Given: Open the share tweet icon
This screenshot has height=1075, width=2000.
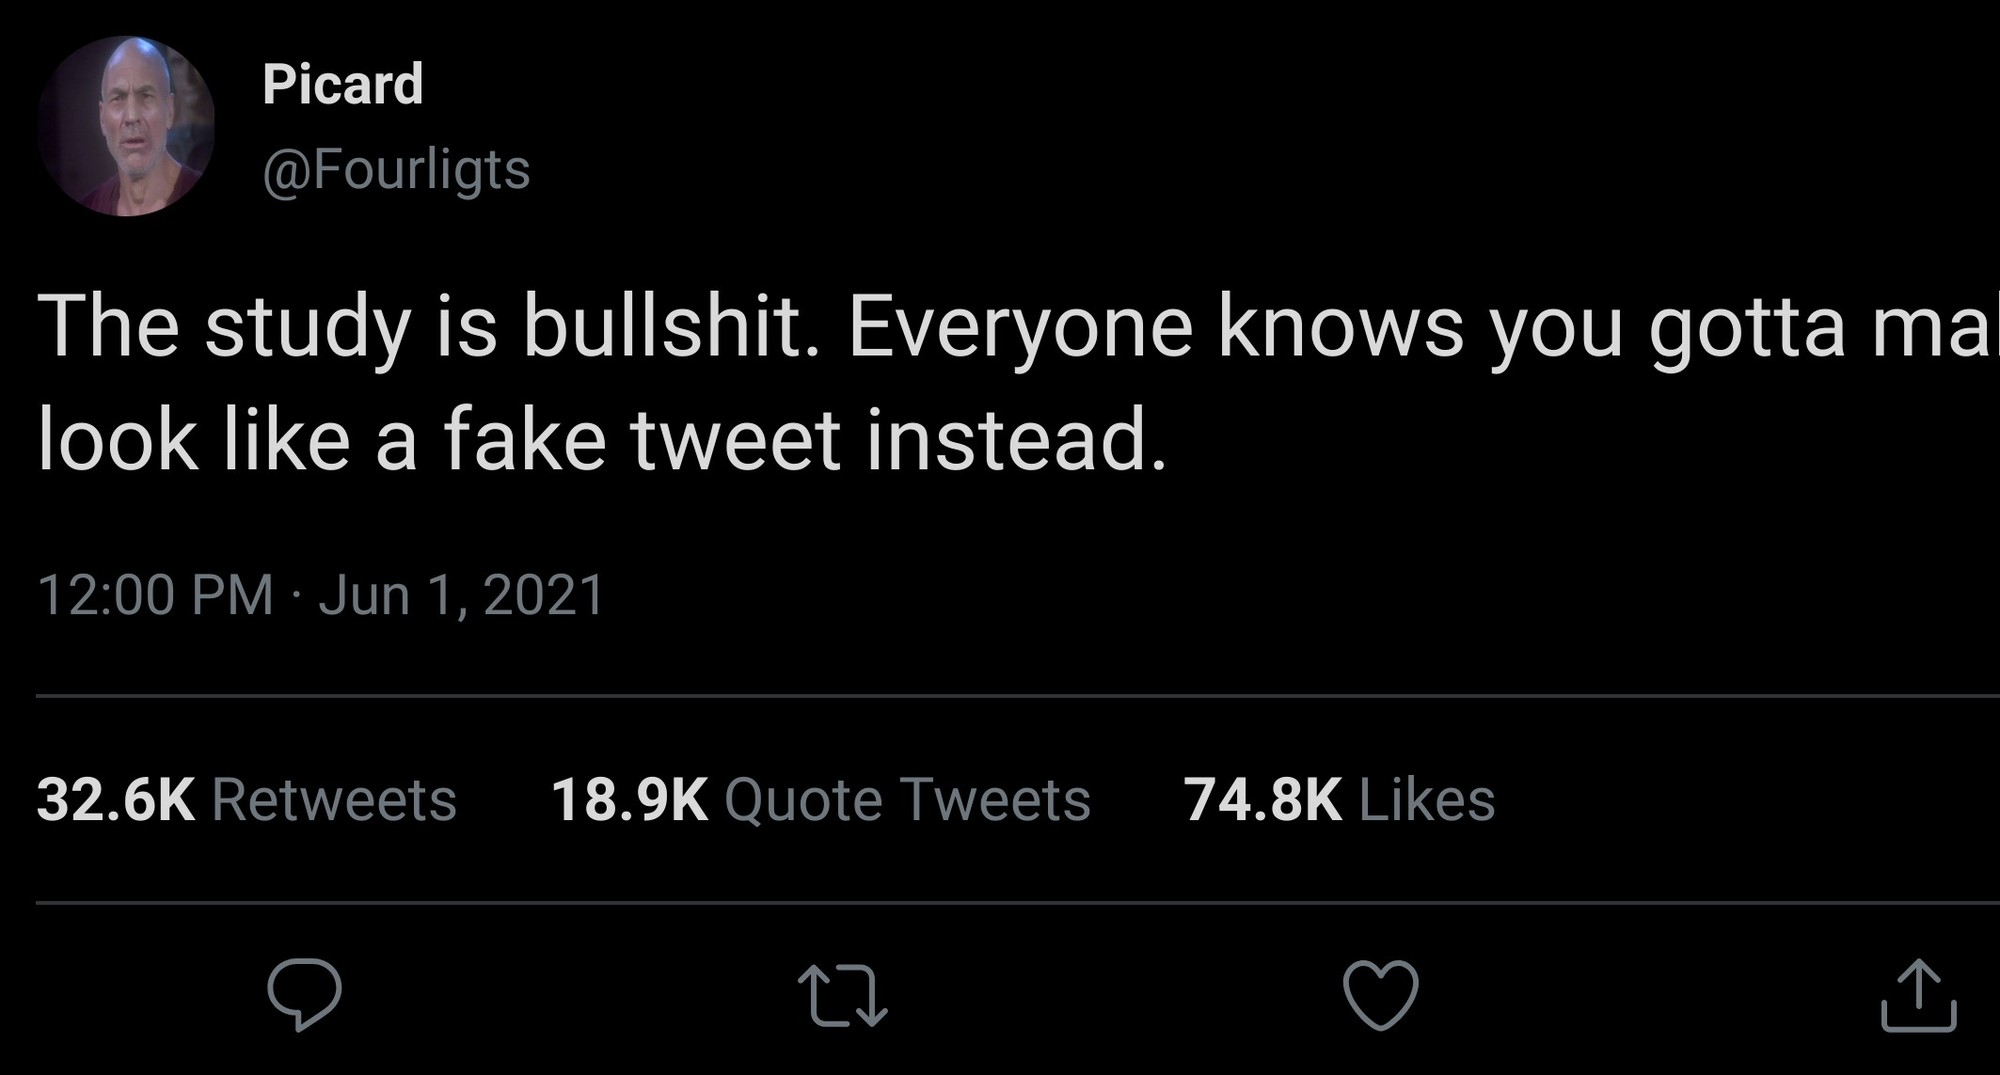Looking at the screenshot, I should tap(1918, 995).
